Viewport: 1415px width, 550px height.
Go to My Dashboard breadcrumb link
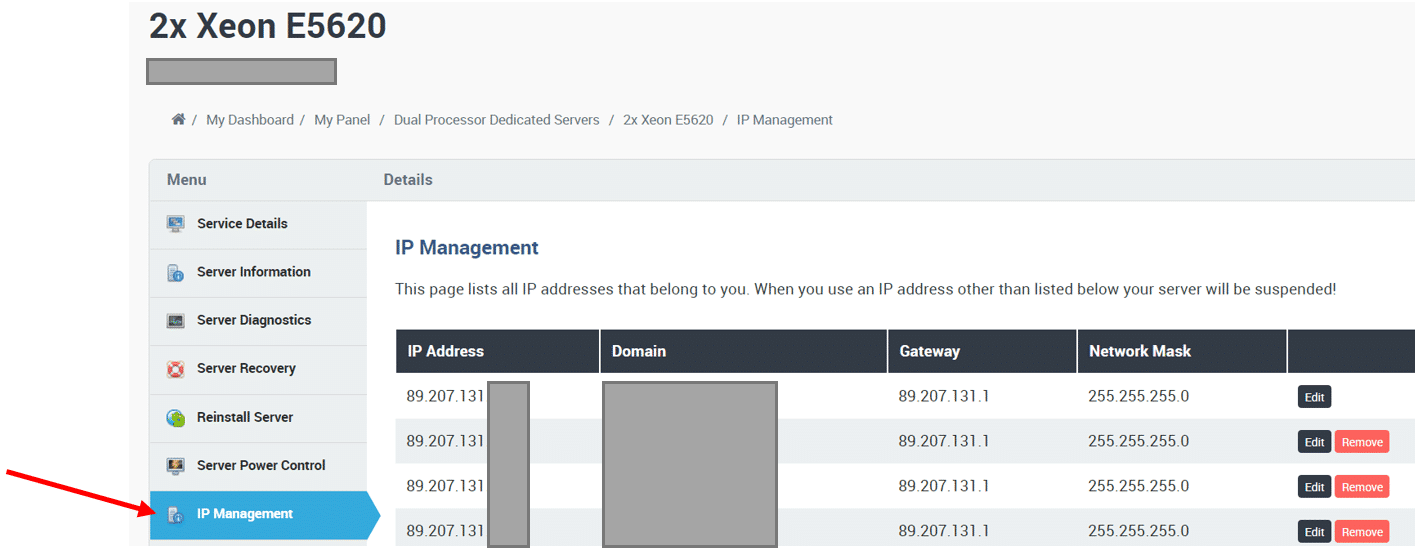coord(250,120)
